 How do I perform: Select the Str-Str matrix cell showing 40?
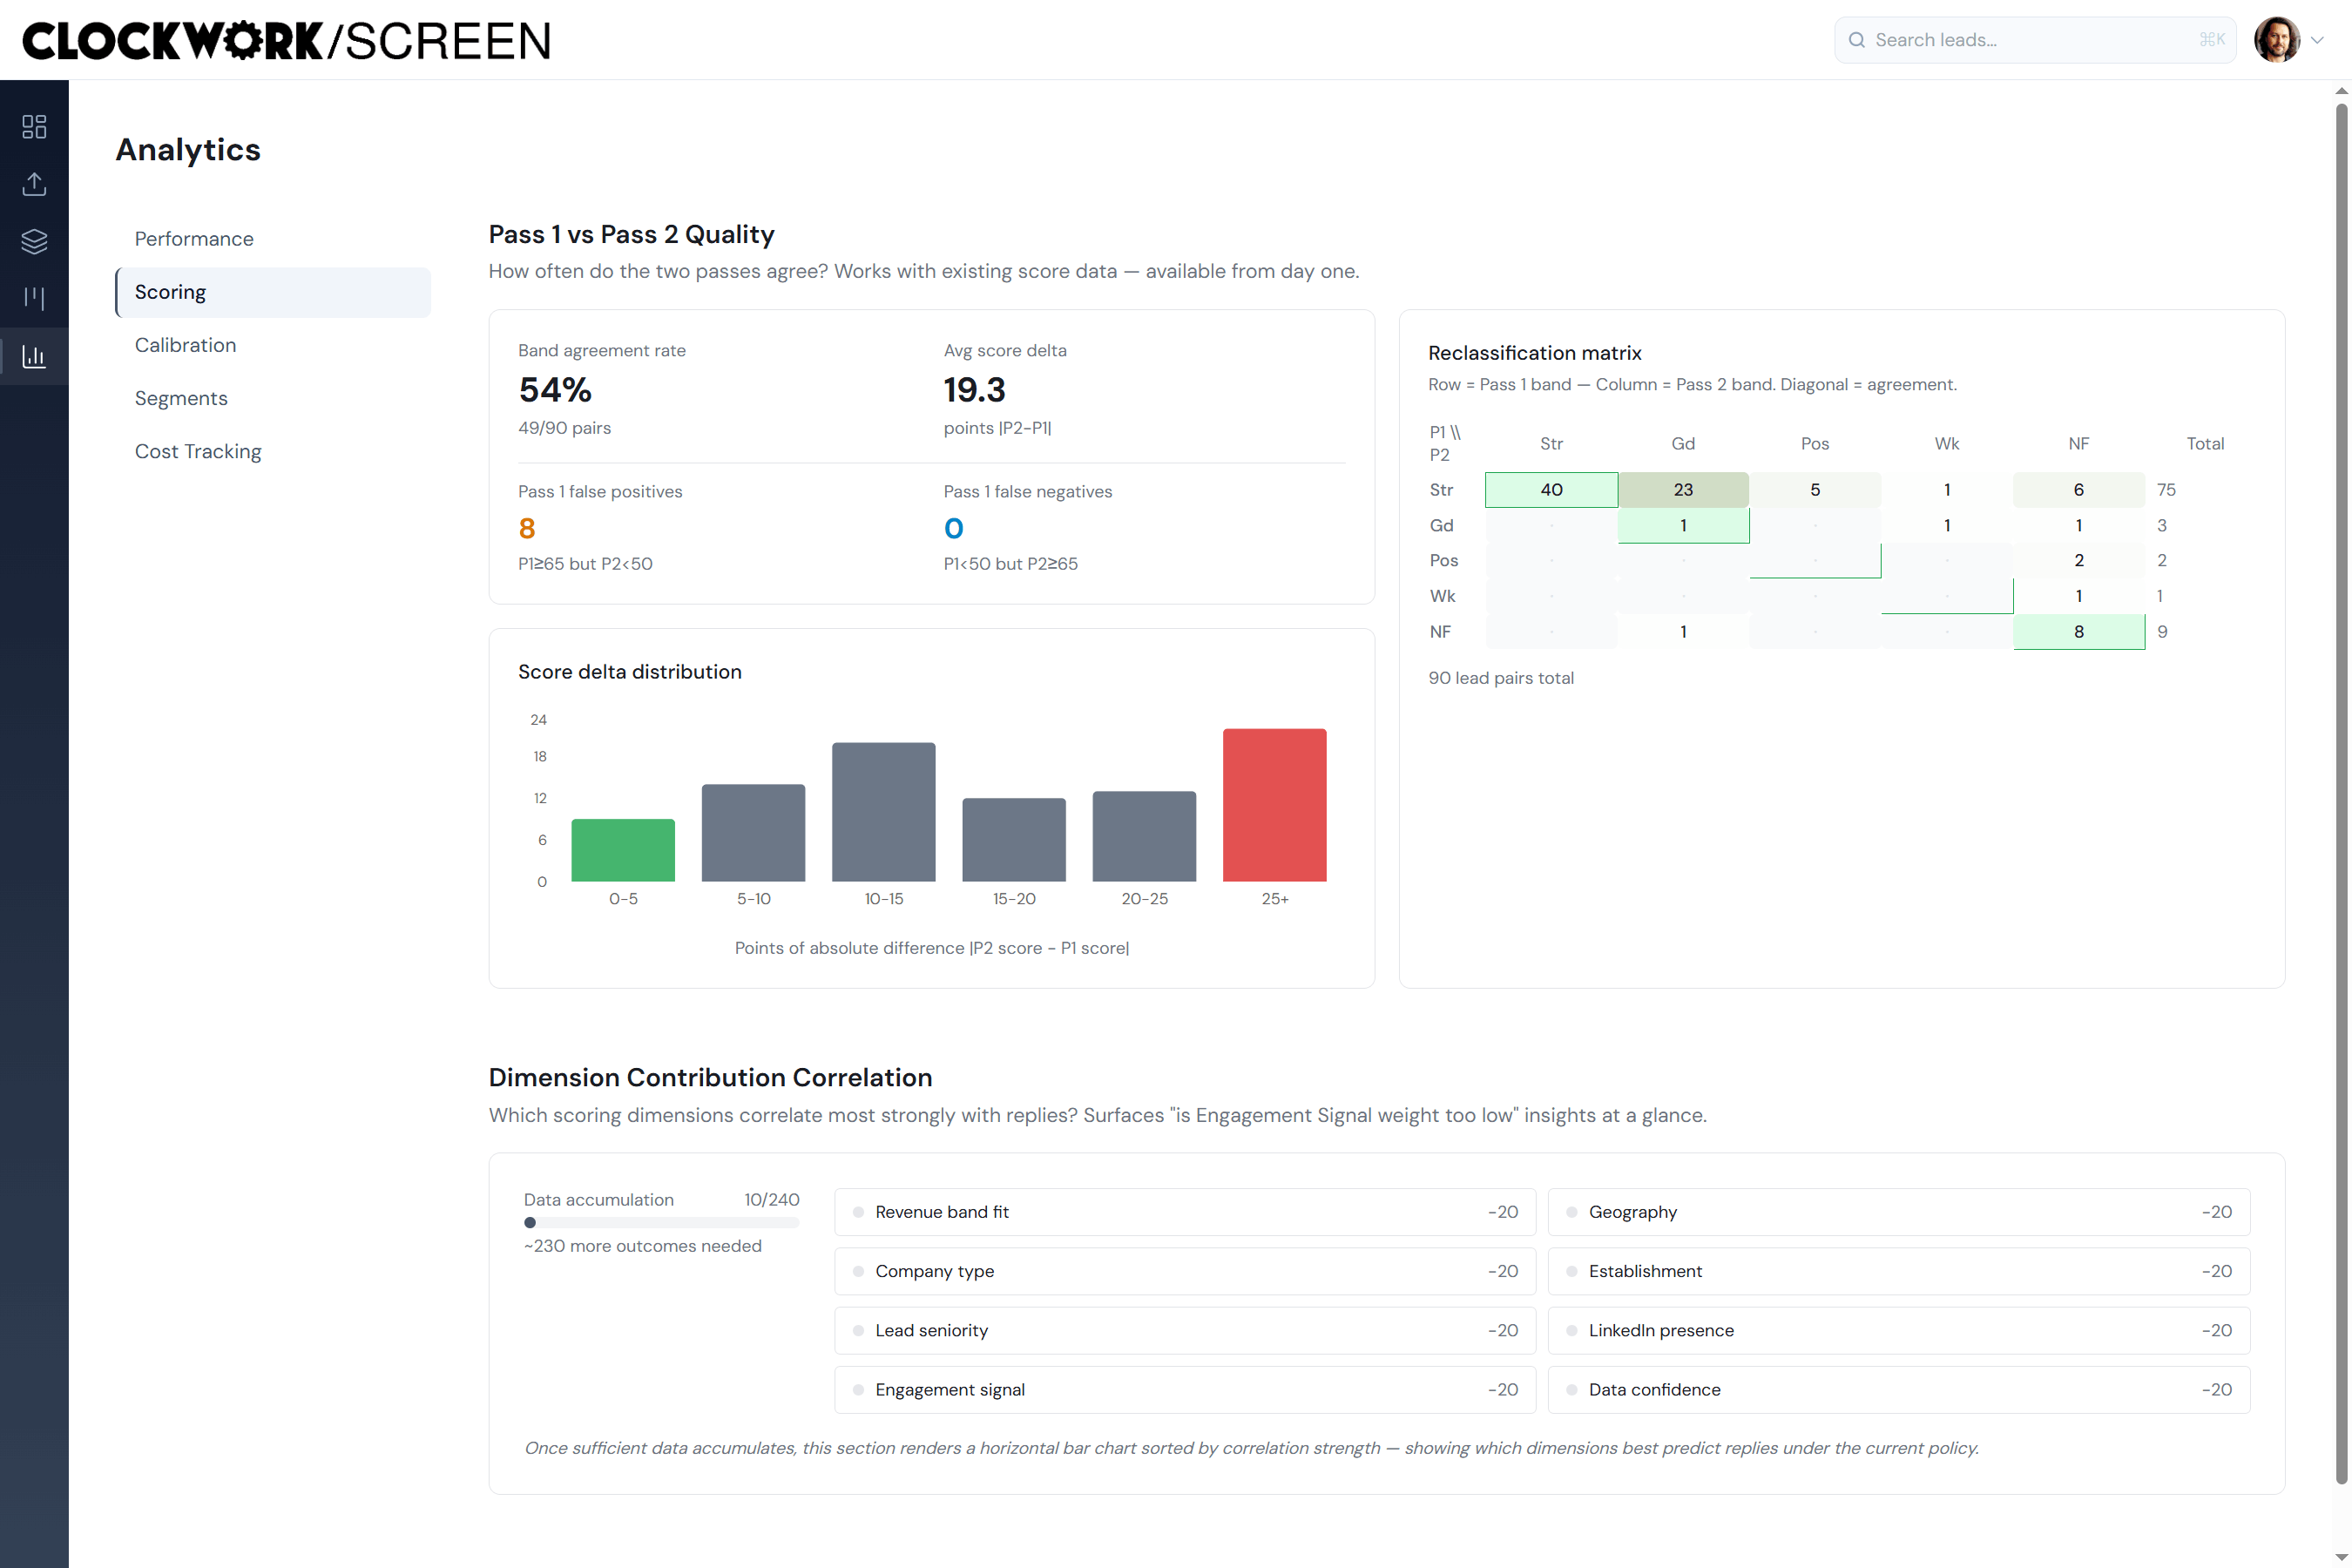pos(1551,490)
